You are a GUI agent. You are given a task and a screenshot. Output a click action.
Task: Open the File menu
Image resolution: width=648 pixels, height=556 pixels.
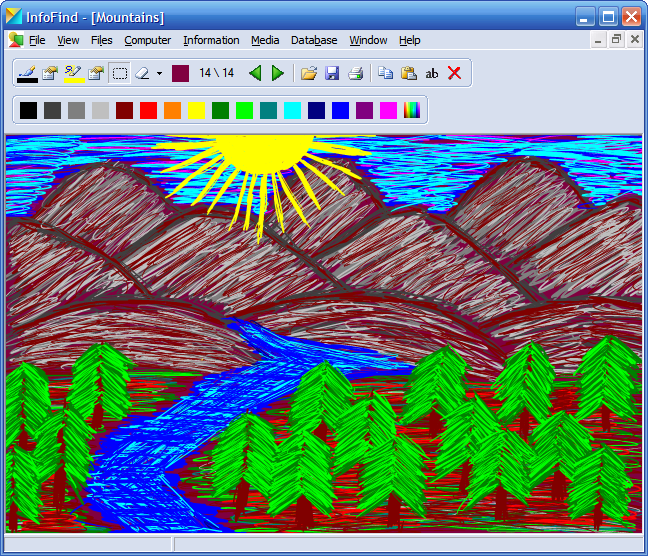pyautogui.click(x=37, y=40)
